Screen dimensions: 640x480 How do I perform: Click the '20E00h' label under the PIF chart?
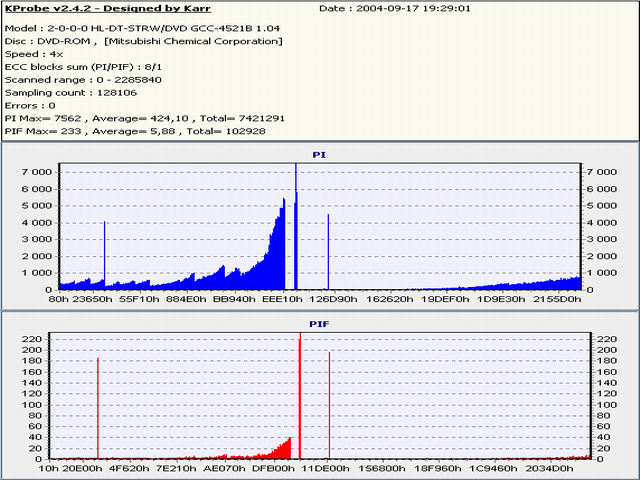pyautogui.click(x=82, y=468)
